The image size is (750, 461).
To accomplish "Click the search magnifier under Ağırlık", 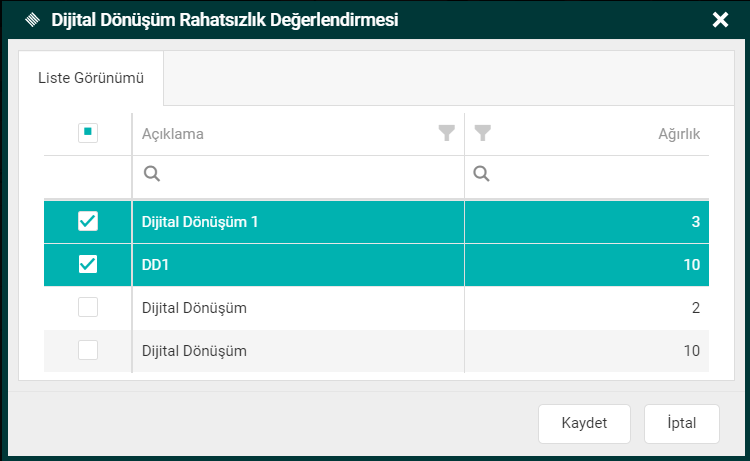I will [481, 174].
